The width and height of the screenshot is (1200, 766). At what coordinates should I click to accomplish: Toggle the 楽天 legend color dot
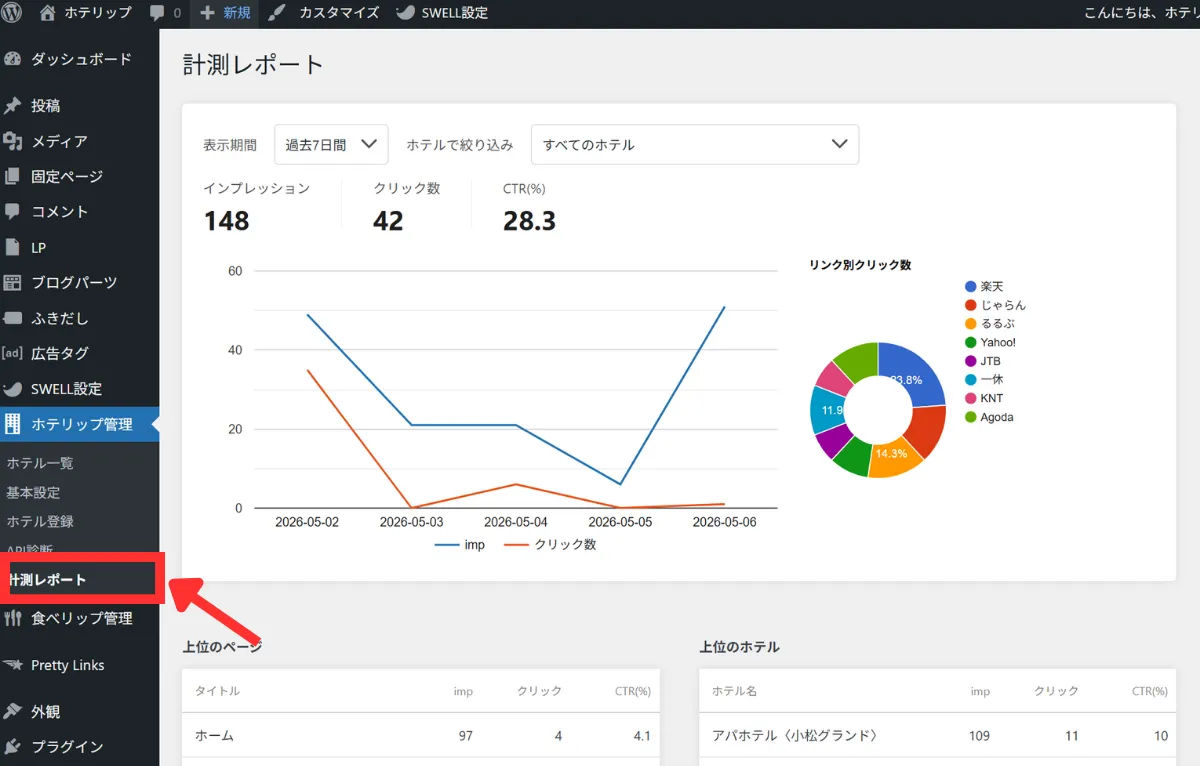[x=970, y=287]
